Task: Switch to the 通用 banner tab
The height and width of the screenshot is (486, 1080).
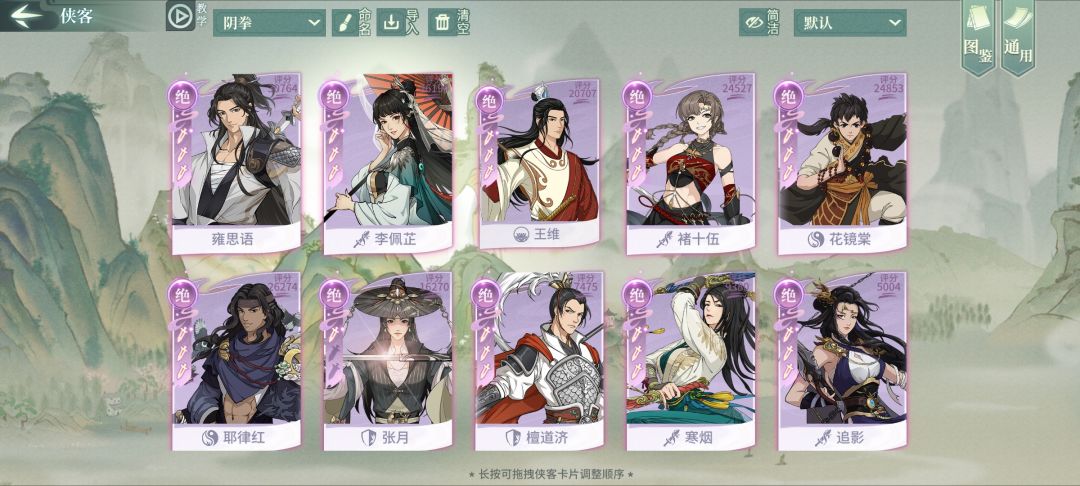Action: pos(1018,36)
